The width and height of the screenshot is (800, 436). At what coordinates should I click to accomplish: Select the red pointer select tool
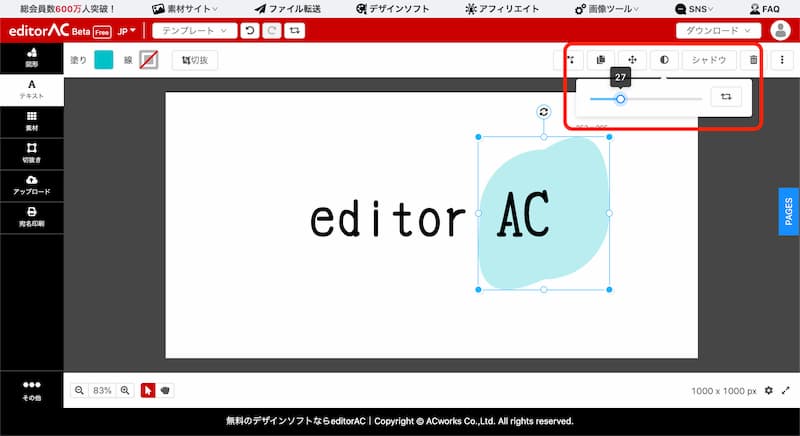148,390
